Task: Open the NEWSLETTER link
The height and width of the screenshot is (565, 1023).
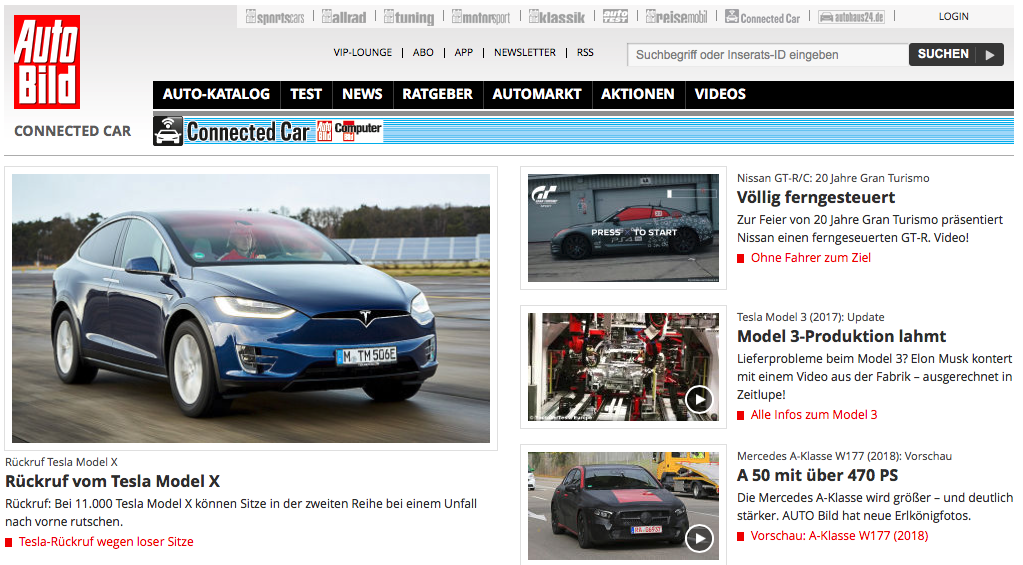Action: click(524, 53)
